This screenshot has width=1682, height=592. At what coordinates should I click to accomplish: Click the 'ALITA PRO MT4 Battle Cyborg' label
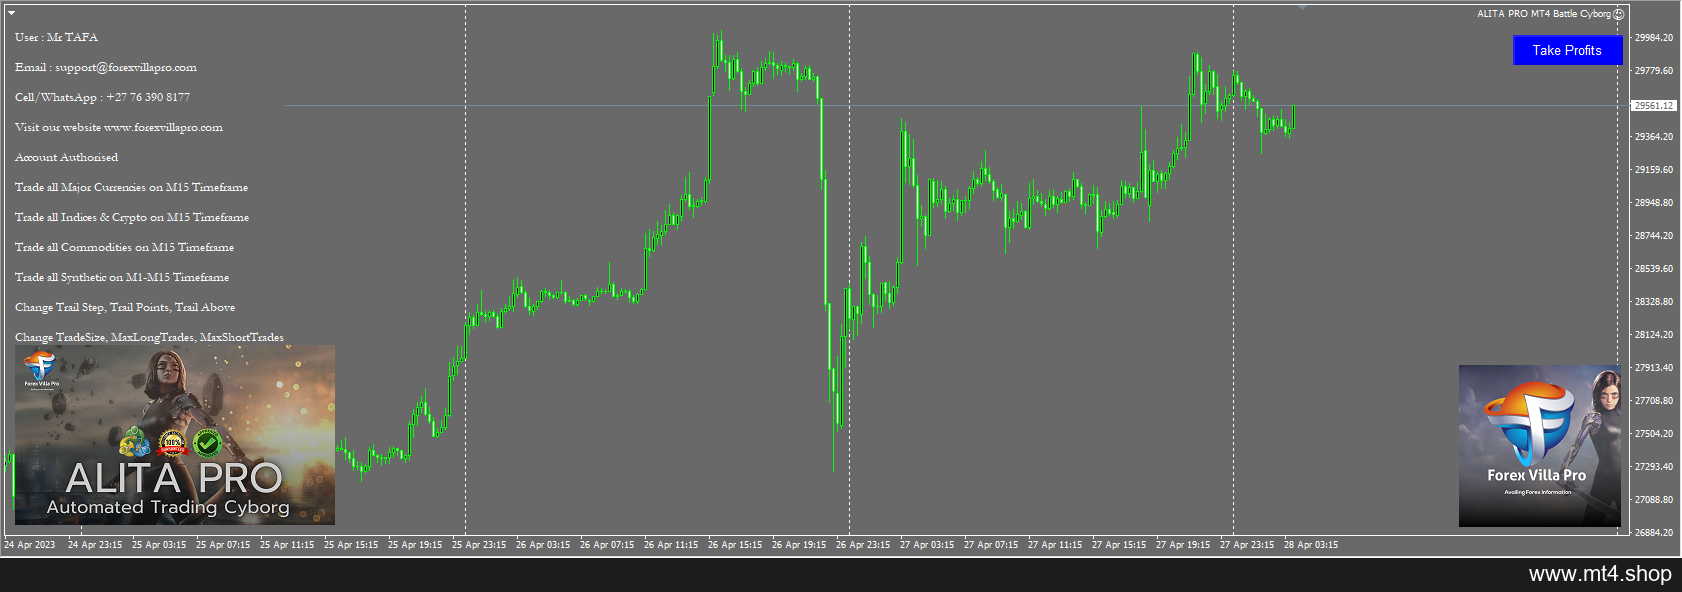point(1543,14)
